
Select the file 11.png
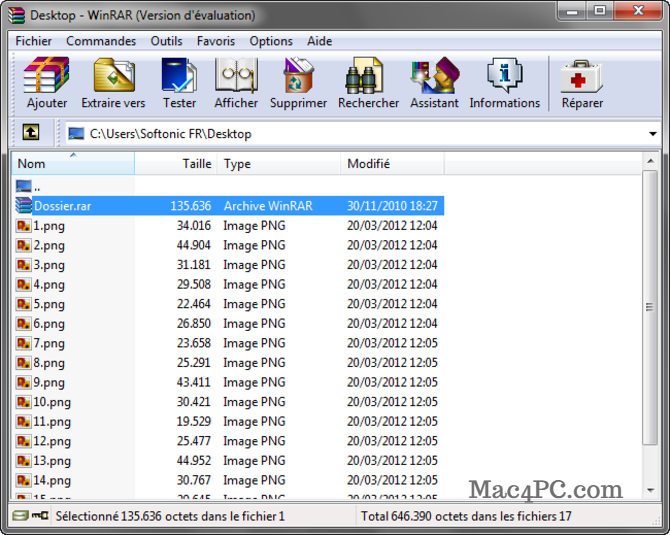coord(52,422)
